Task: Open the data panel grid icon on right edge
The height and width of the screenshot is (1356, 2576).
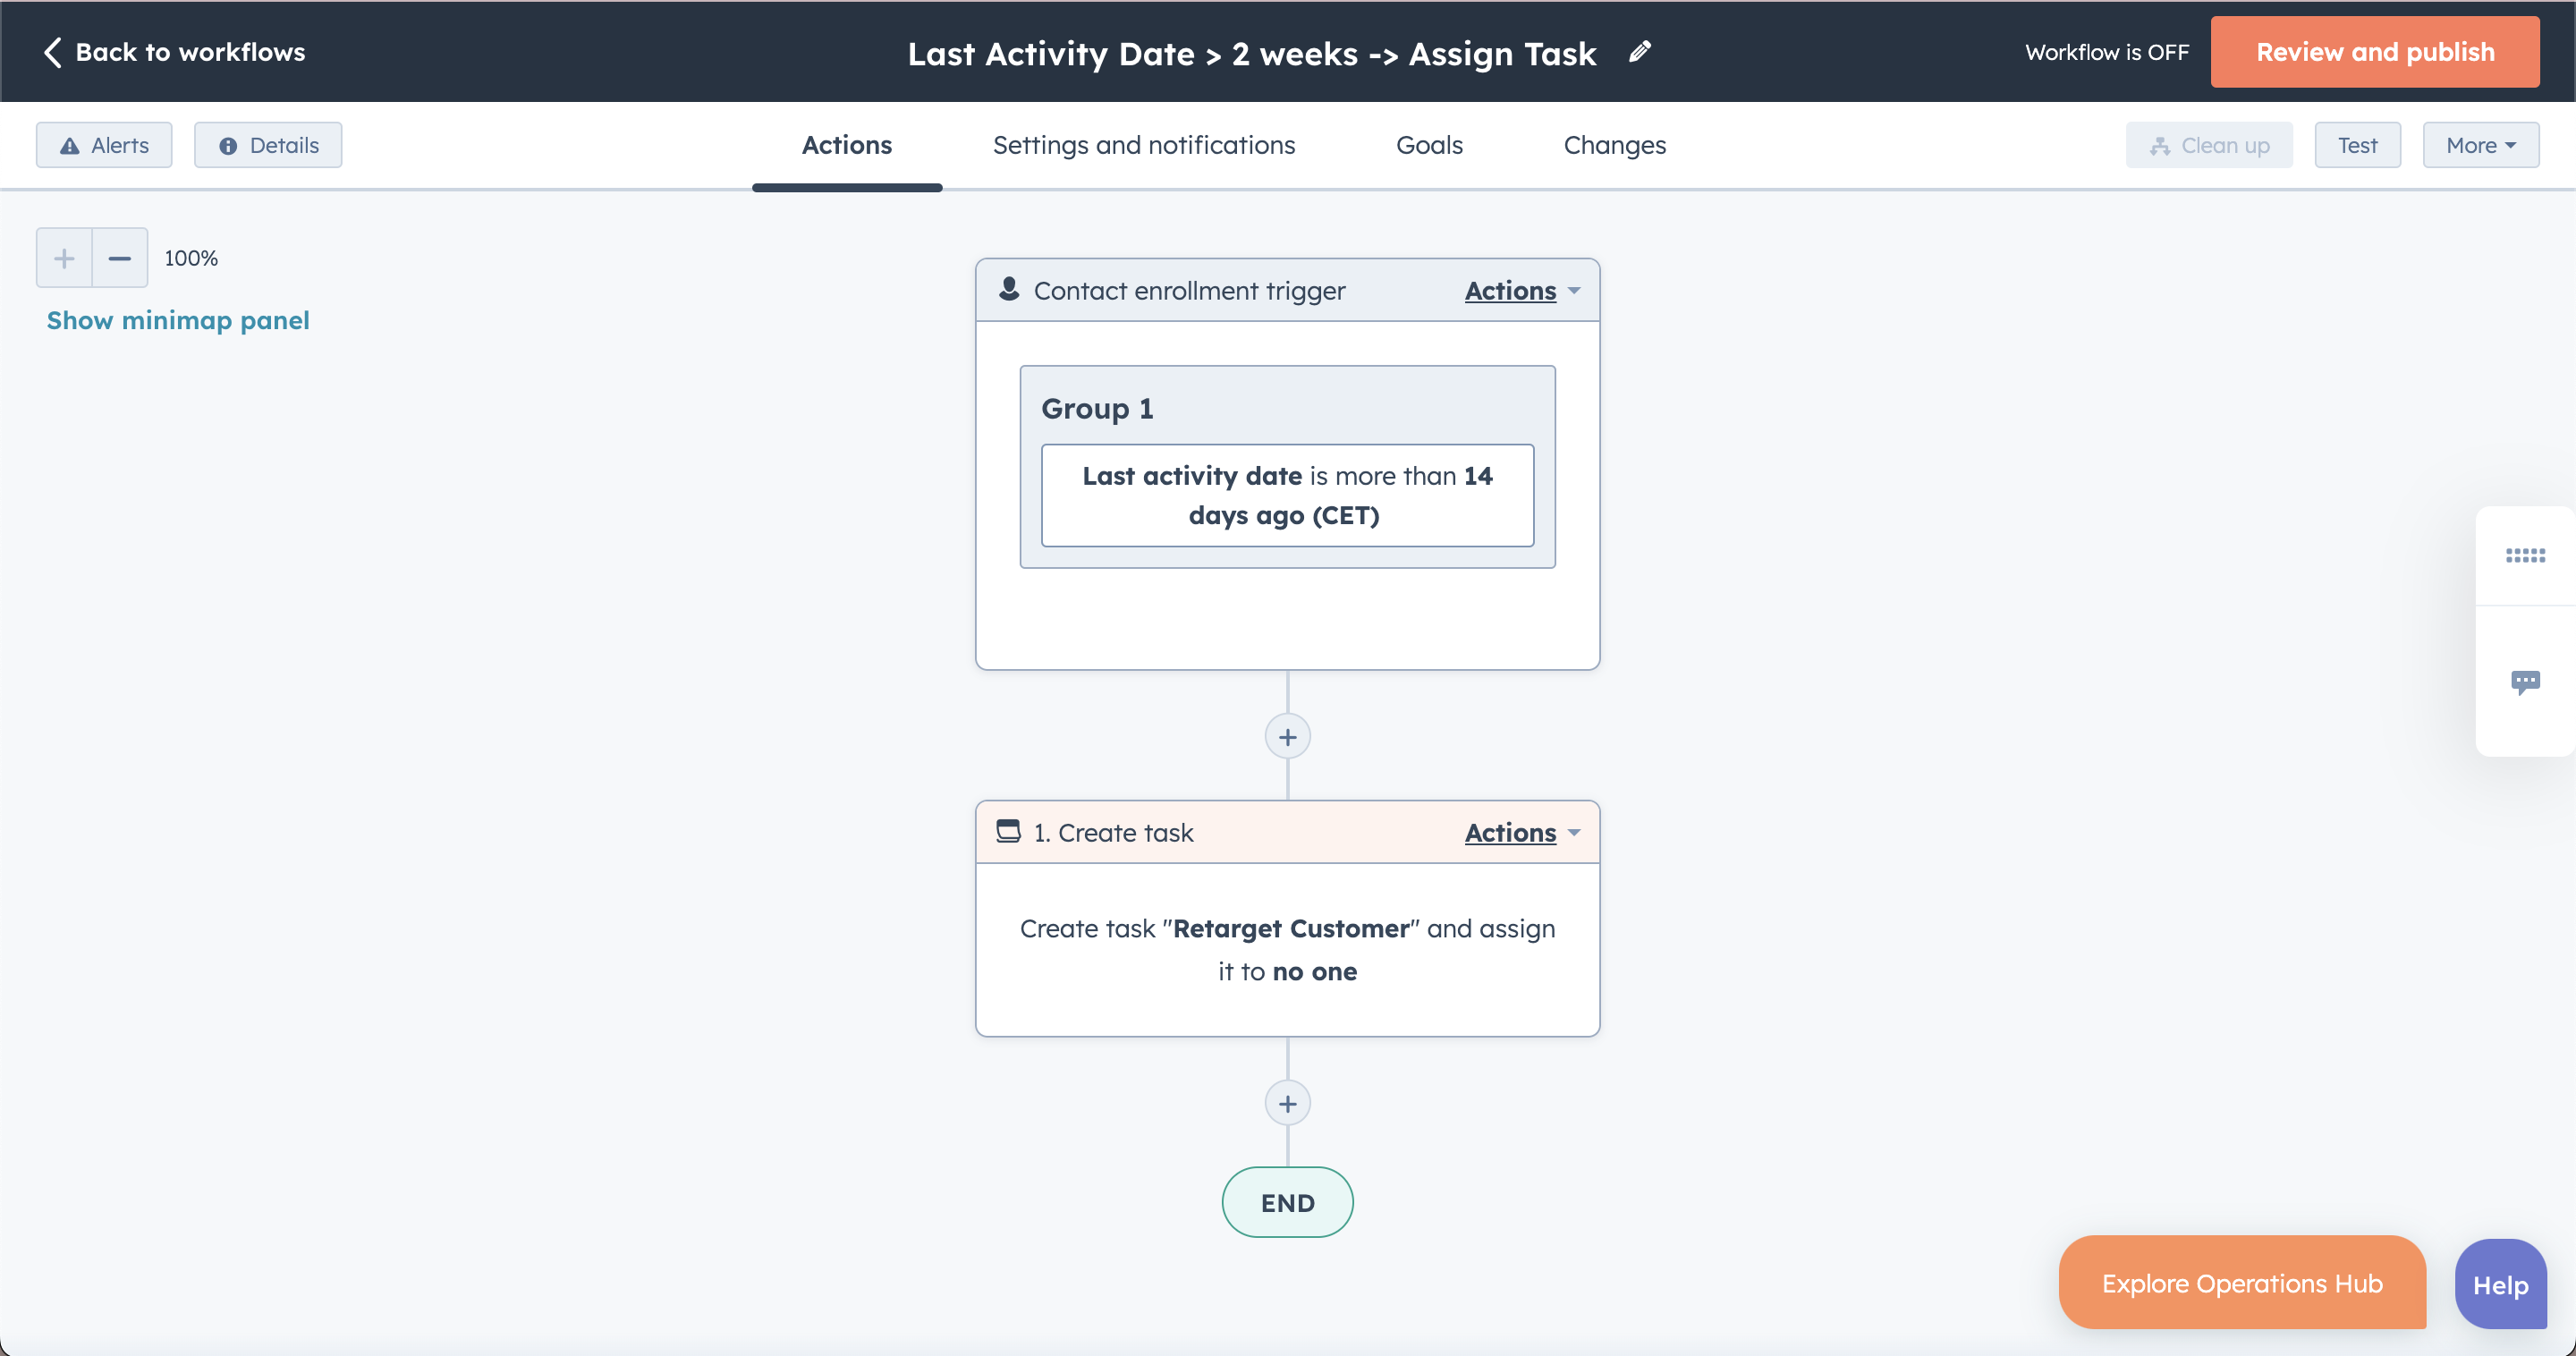Action: (2527, 555)
